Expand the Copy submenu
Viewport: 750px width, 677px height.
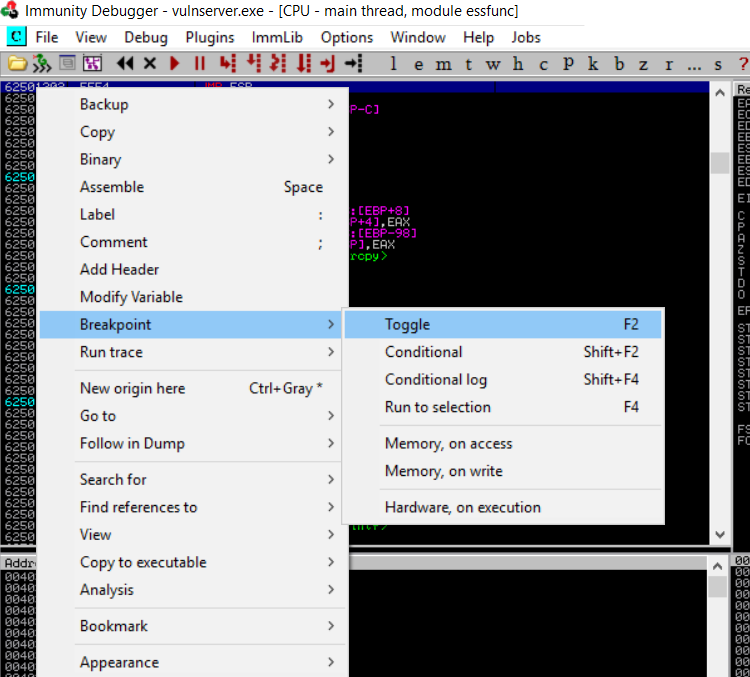pyautogui.click(x=190, y=132)
